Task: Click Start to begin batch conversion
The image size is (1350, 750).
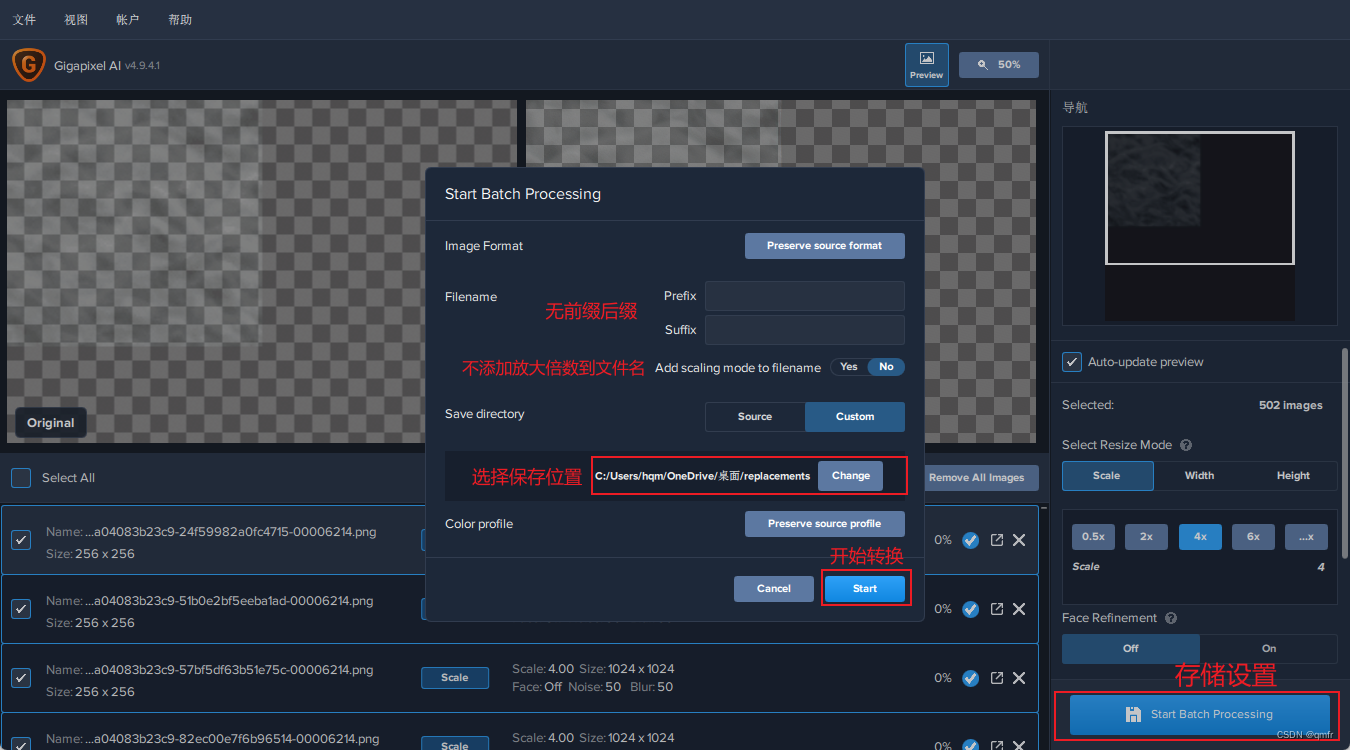Action: (x=864, y=588)
